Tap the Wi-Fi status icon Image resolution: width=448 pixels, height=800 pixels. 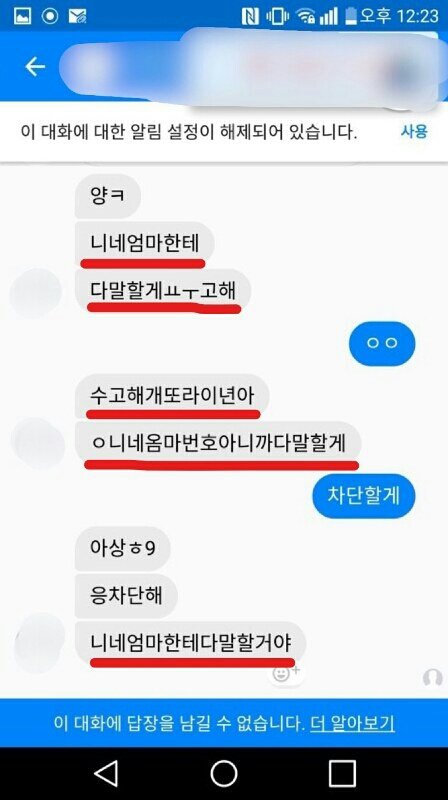[x=305, y=16]
